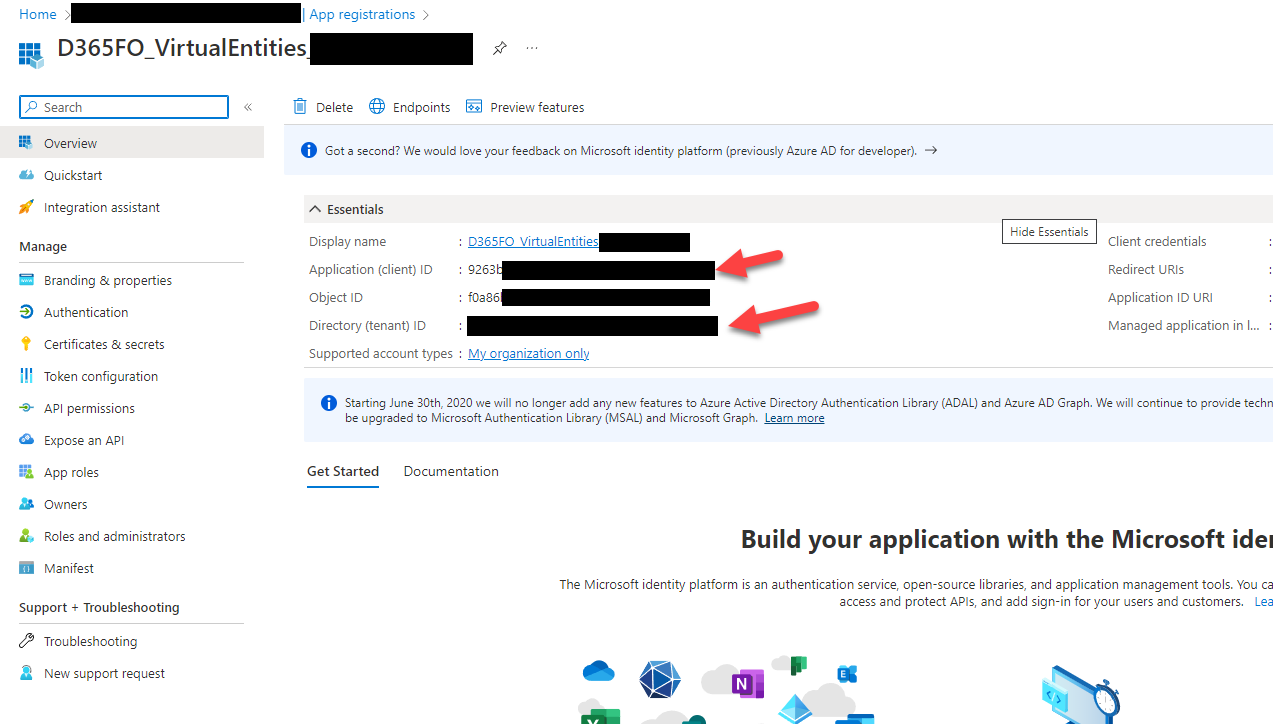This screenshot has height=724, width=1273.
Task: Click the Application (client) ID label
Action: click(x=371, y=269)
